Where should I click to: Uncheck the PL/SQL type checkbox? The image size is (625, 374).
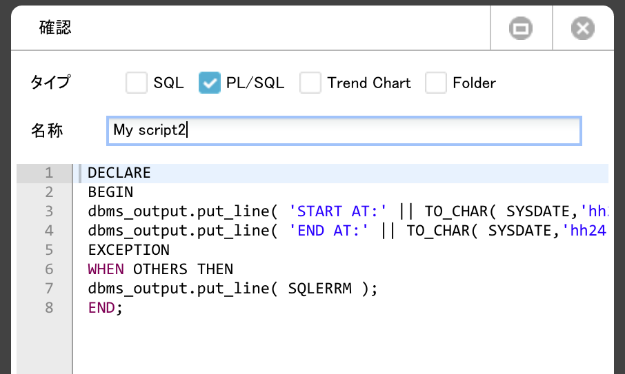(x=210, y=83)
